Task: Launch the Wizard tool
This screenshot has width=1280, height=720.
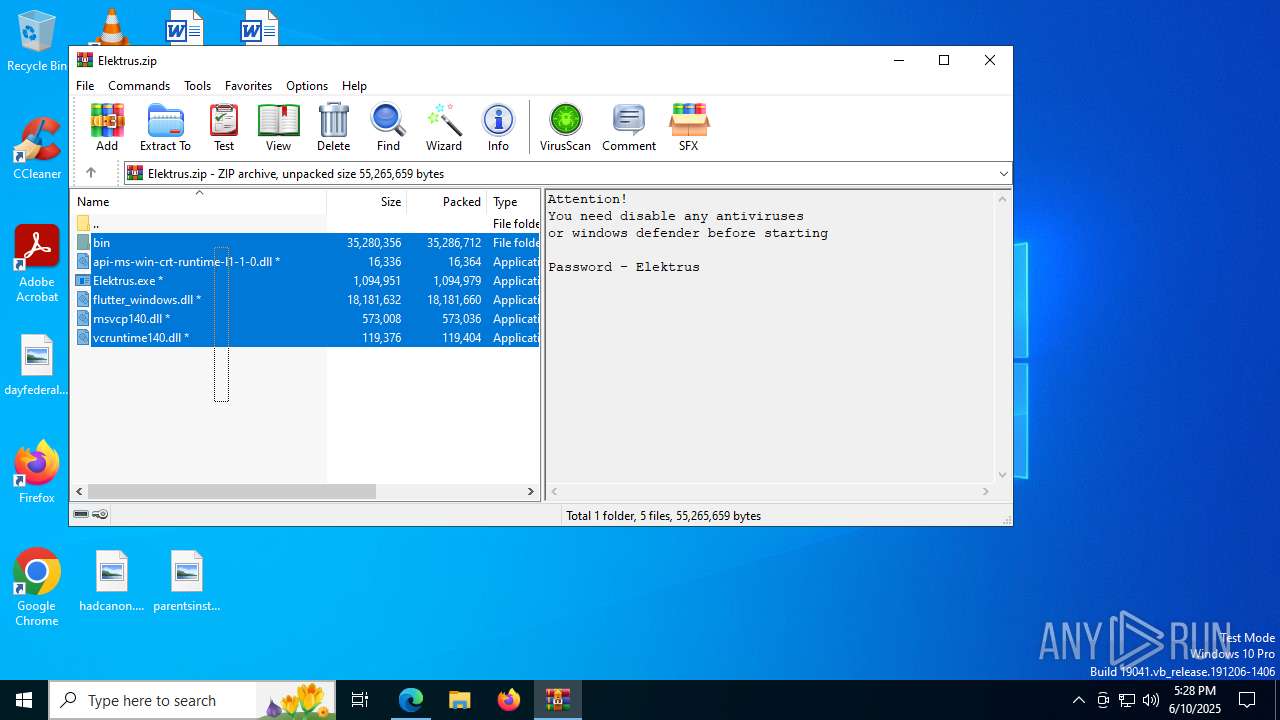Action: [444, 127]
